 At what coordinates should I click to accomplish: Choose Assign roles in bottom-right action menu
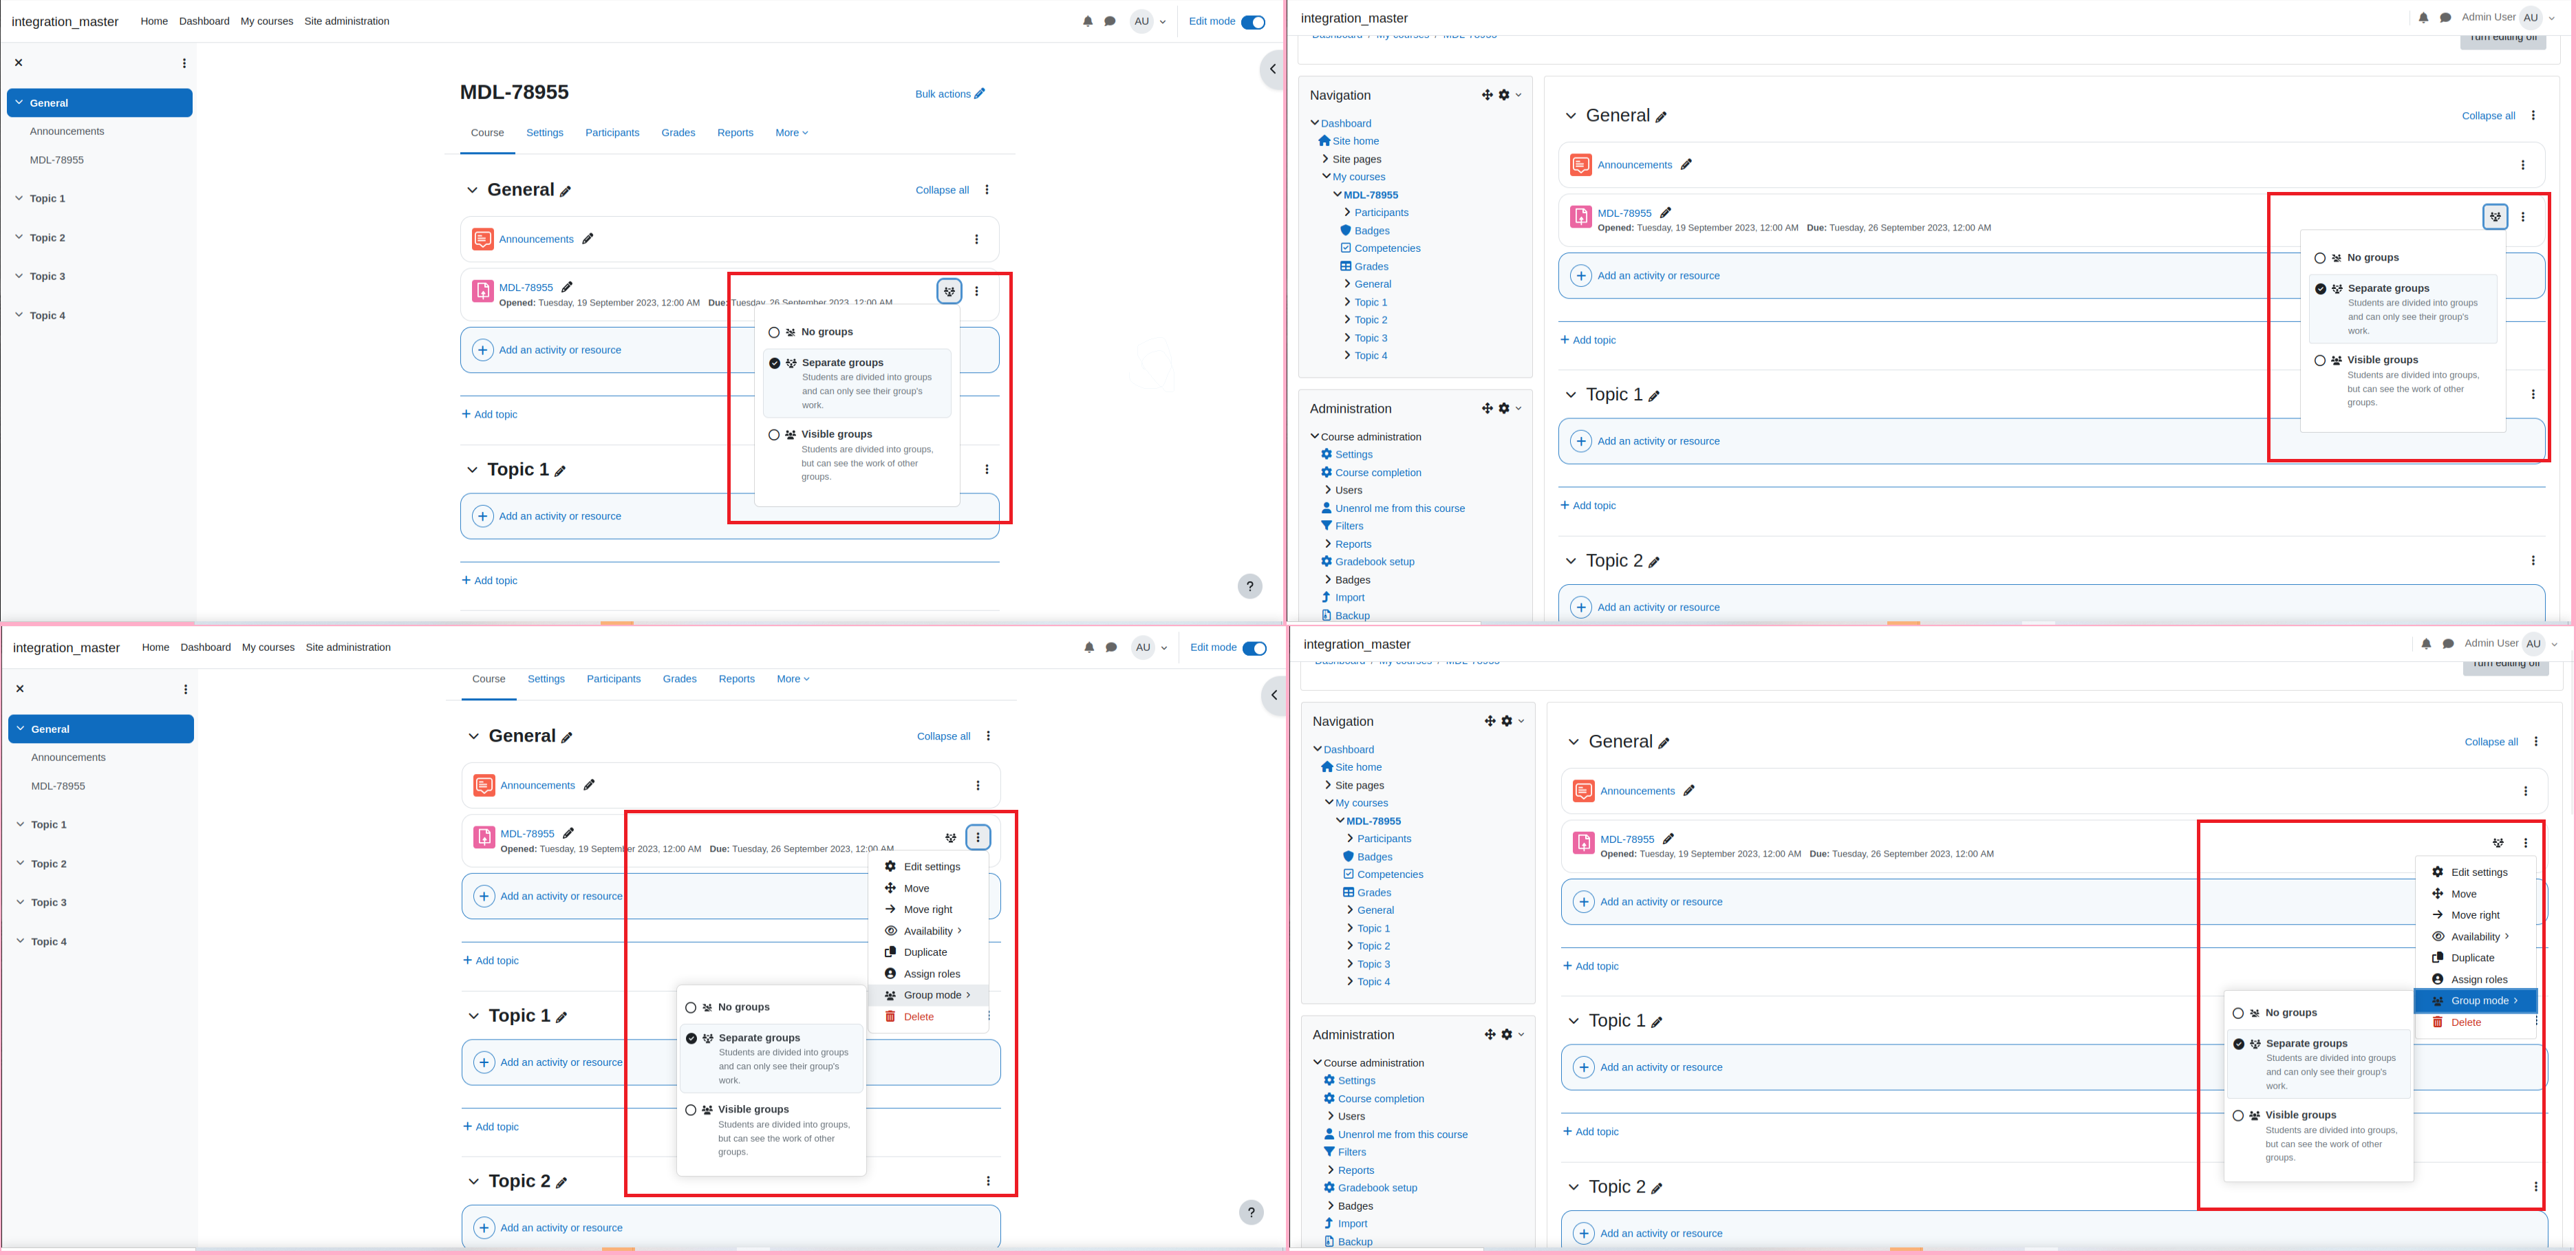pyautogui.click(x=2476, y=980)
